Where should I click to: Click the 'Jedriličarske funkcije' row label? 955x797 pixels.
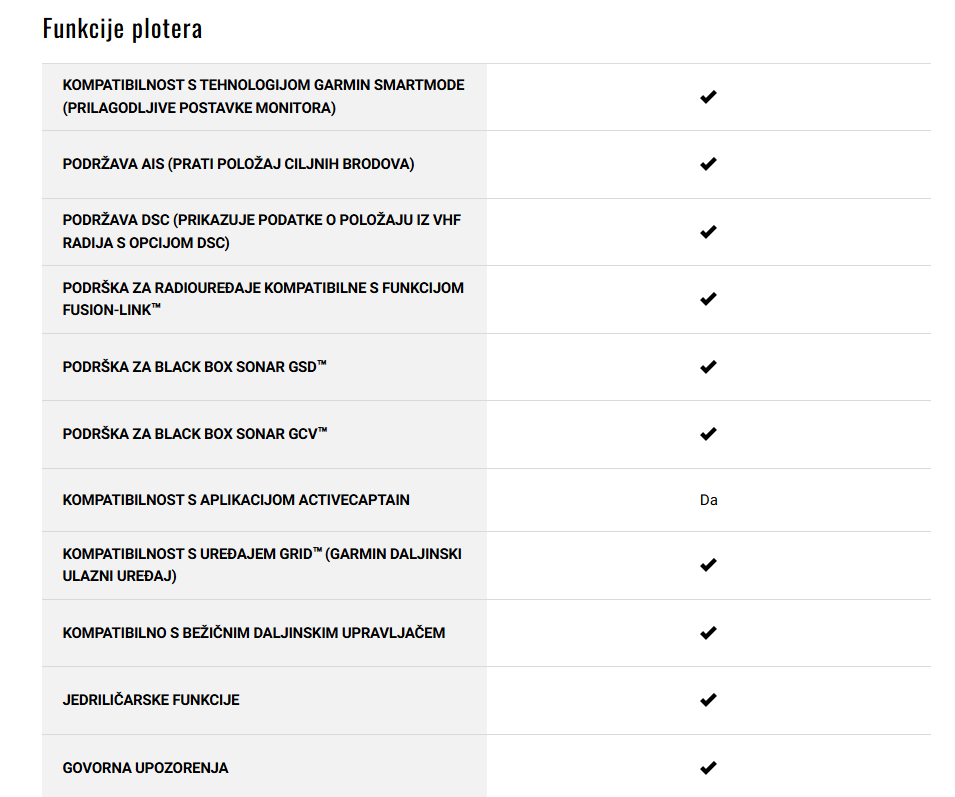(151, 700)
